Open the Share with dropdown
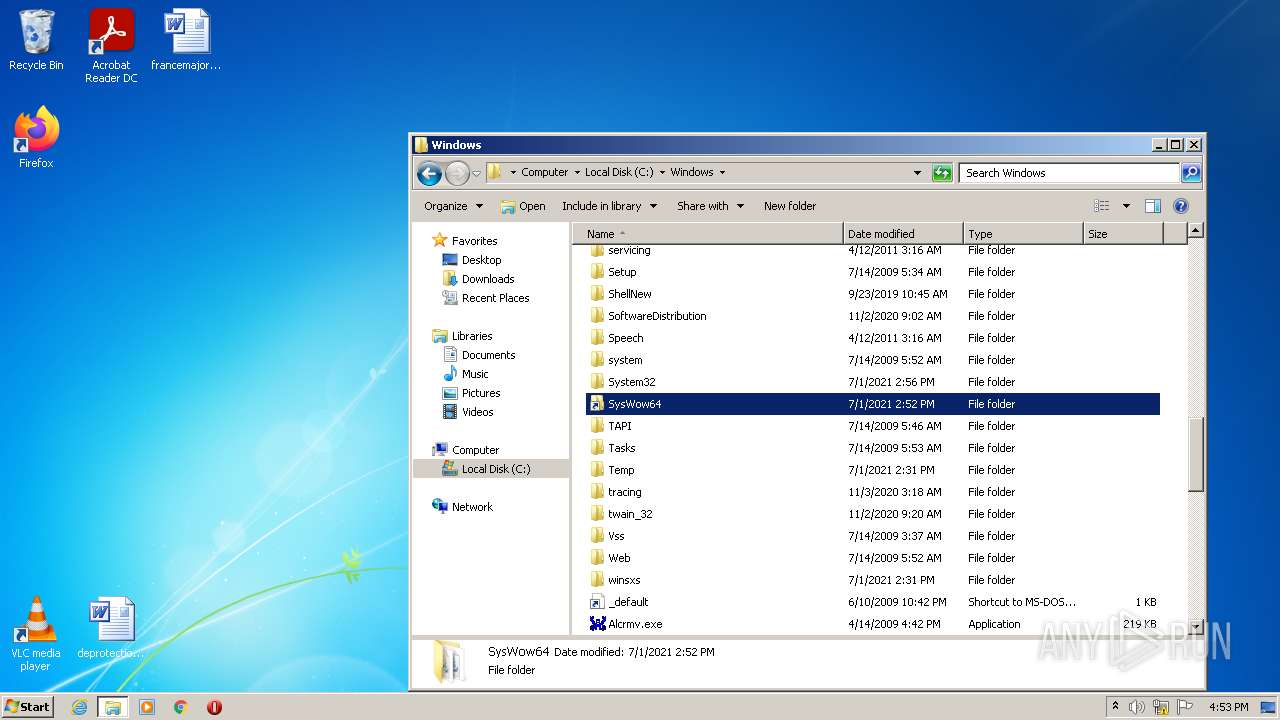Viewport: 1280px width, 720px height. (x=710, y=206)
